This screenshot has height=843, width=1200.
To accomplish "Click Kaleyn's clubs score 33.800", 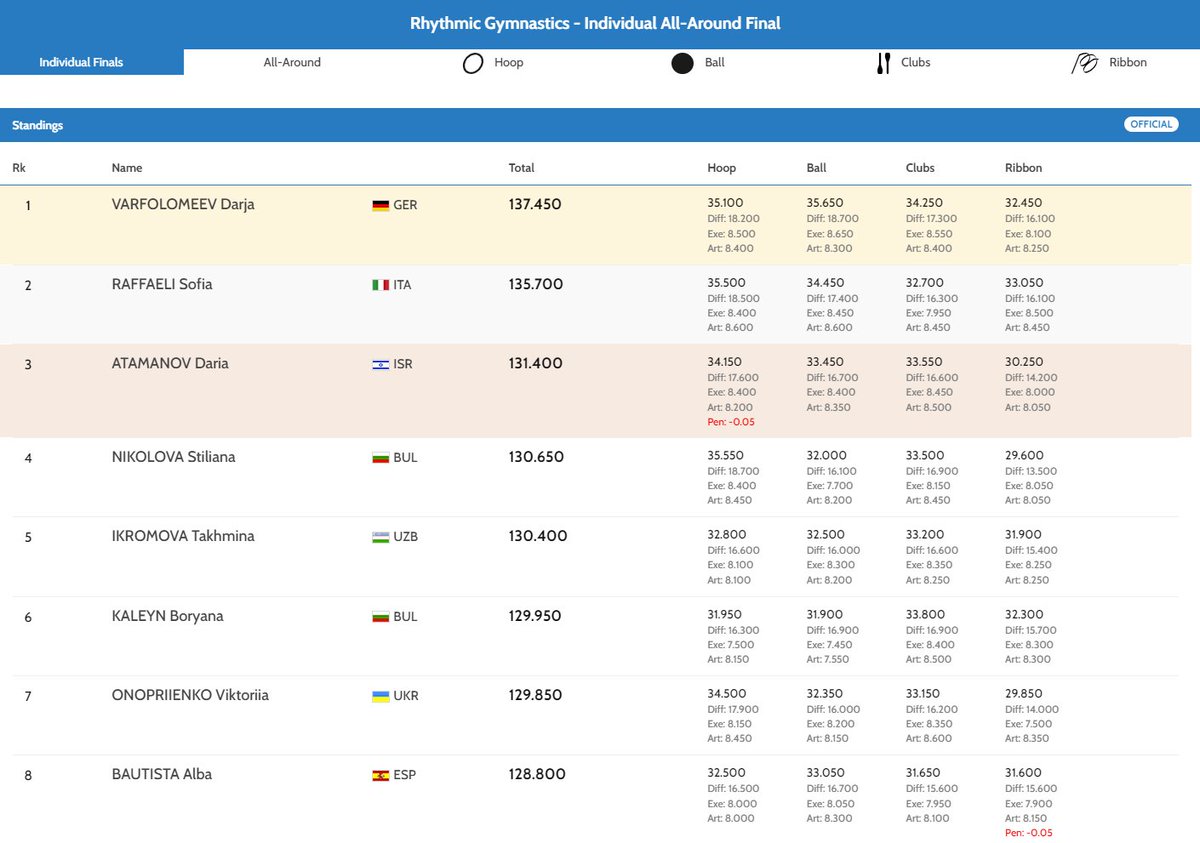I will (x=924, y=615).
